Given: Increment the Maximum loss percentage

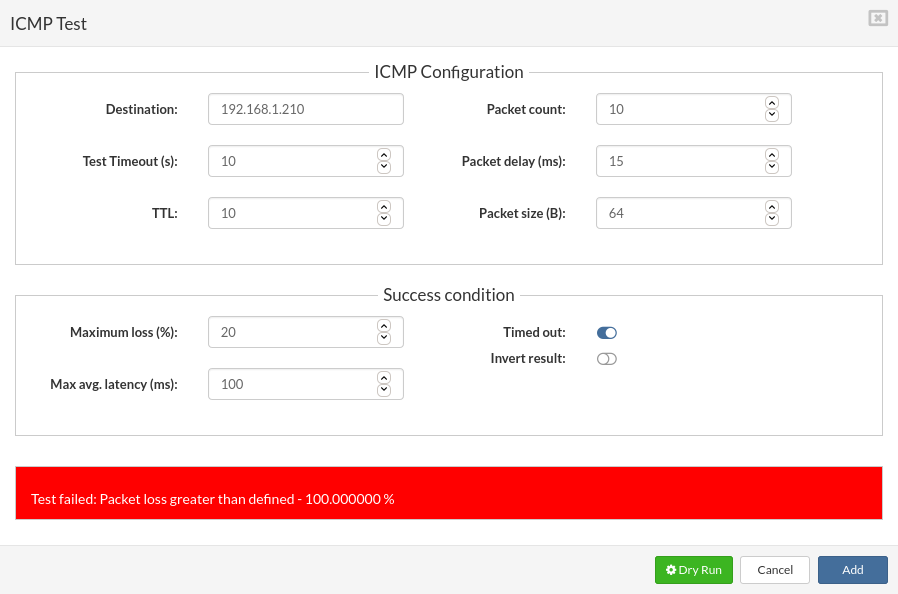Looking at the screenshot, I should pyautogui.click(x=383, y=326).
